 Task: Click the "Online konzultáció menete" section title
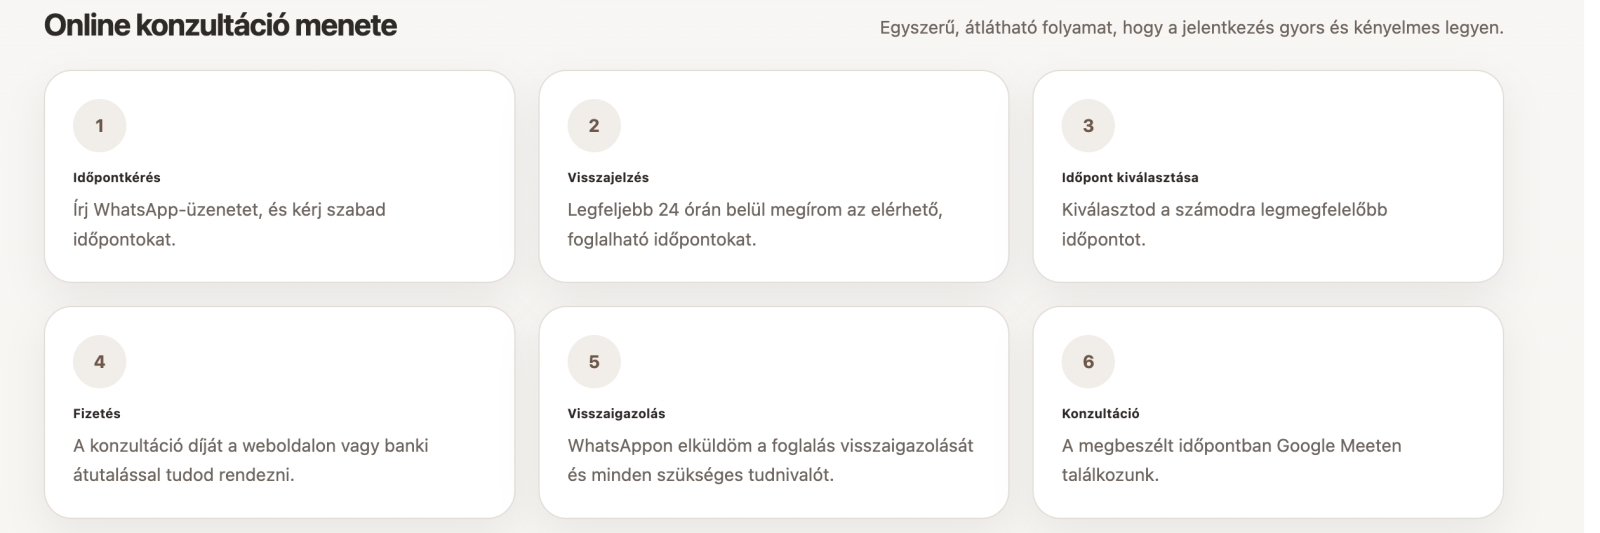click(220, 26)
